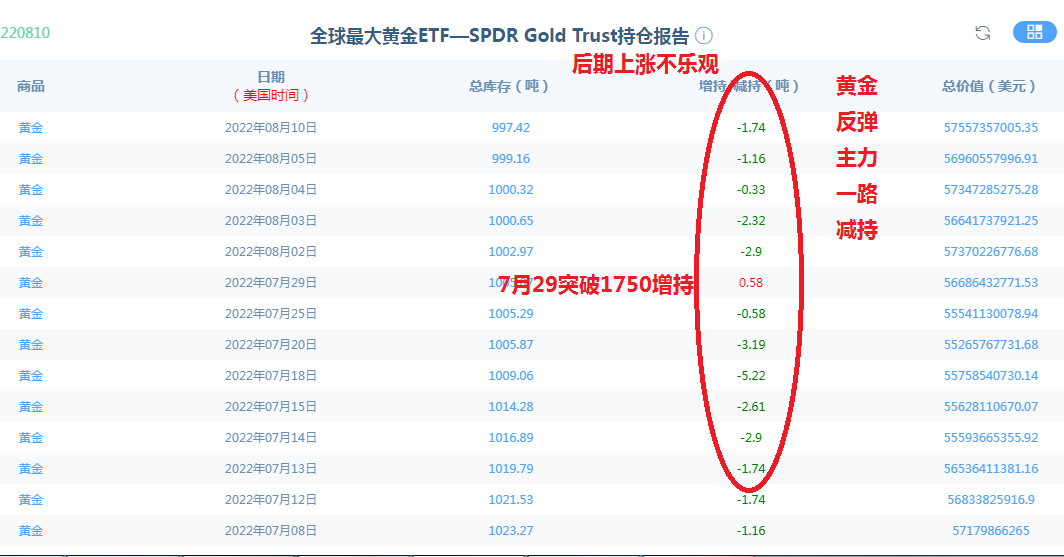Click the 总库存(吨) column header
The image size is (1064, 557).
[510, 86]
